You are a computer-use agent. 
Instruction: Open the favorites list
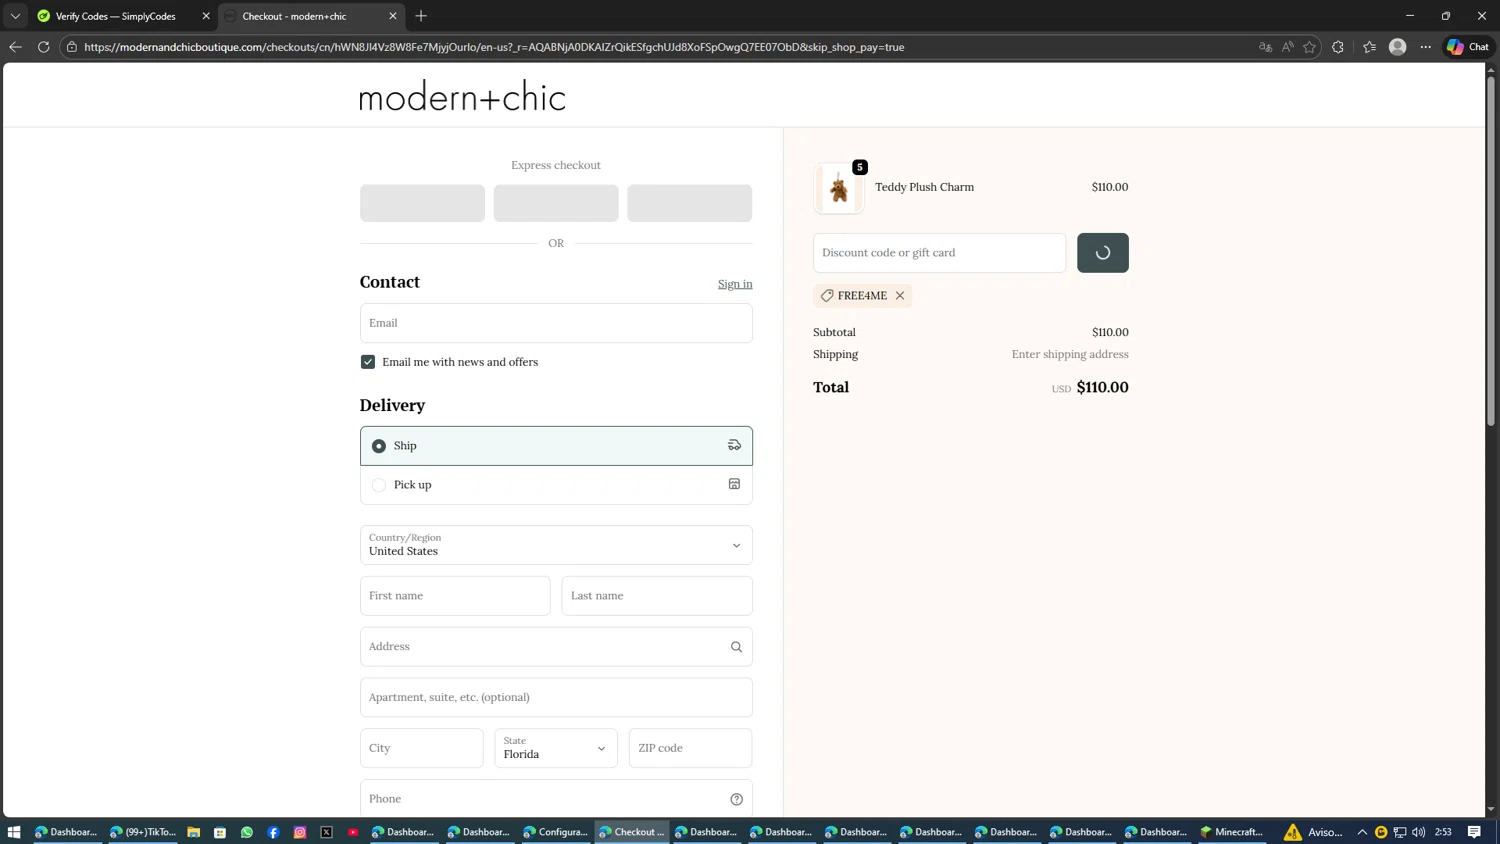[x=1369, y=47]
